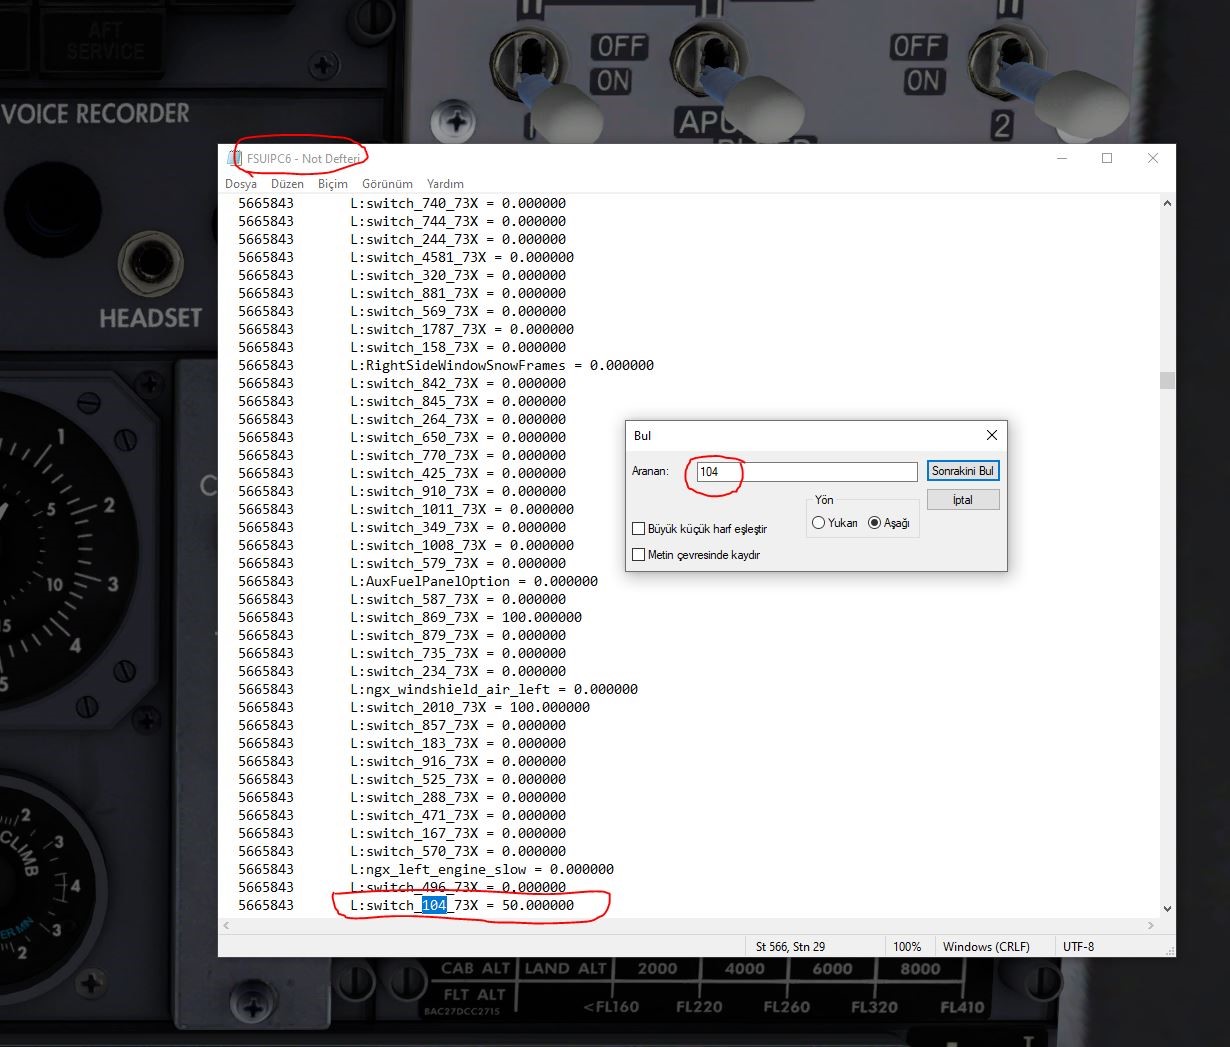Click the line L:switch_2010_73X = 100.000000
This screenshot has width=1230, height=1047.
click(x=470, y=707)
